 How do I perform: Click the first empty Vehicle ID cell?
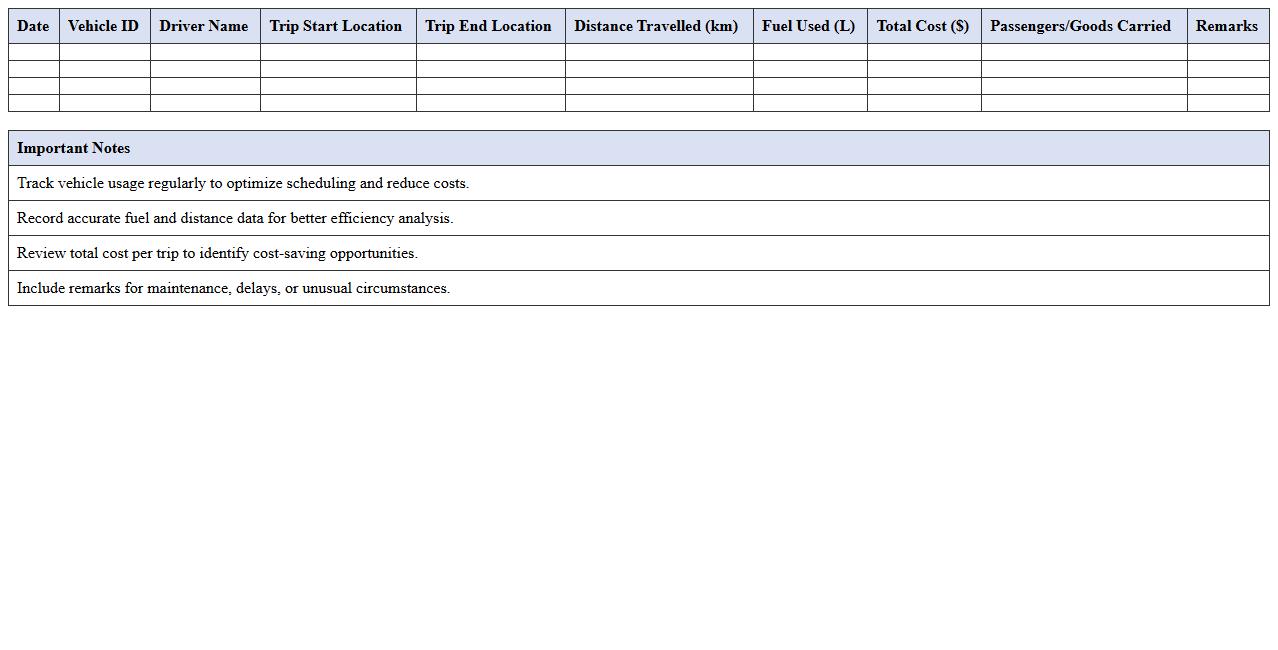(x=103, y=52)
